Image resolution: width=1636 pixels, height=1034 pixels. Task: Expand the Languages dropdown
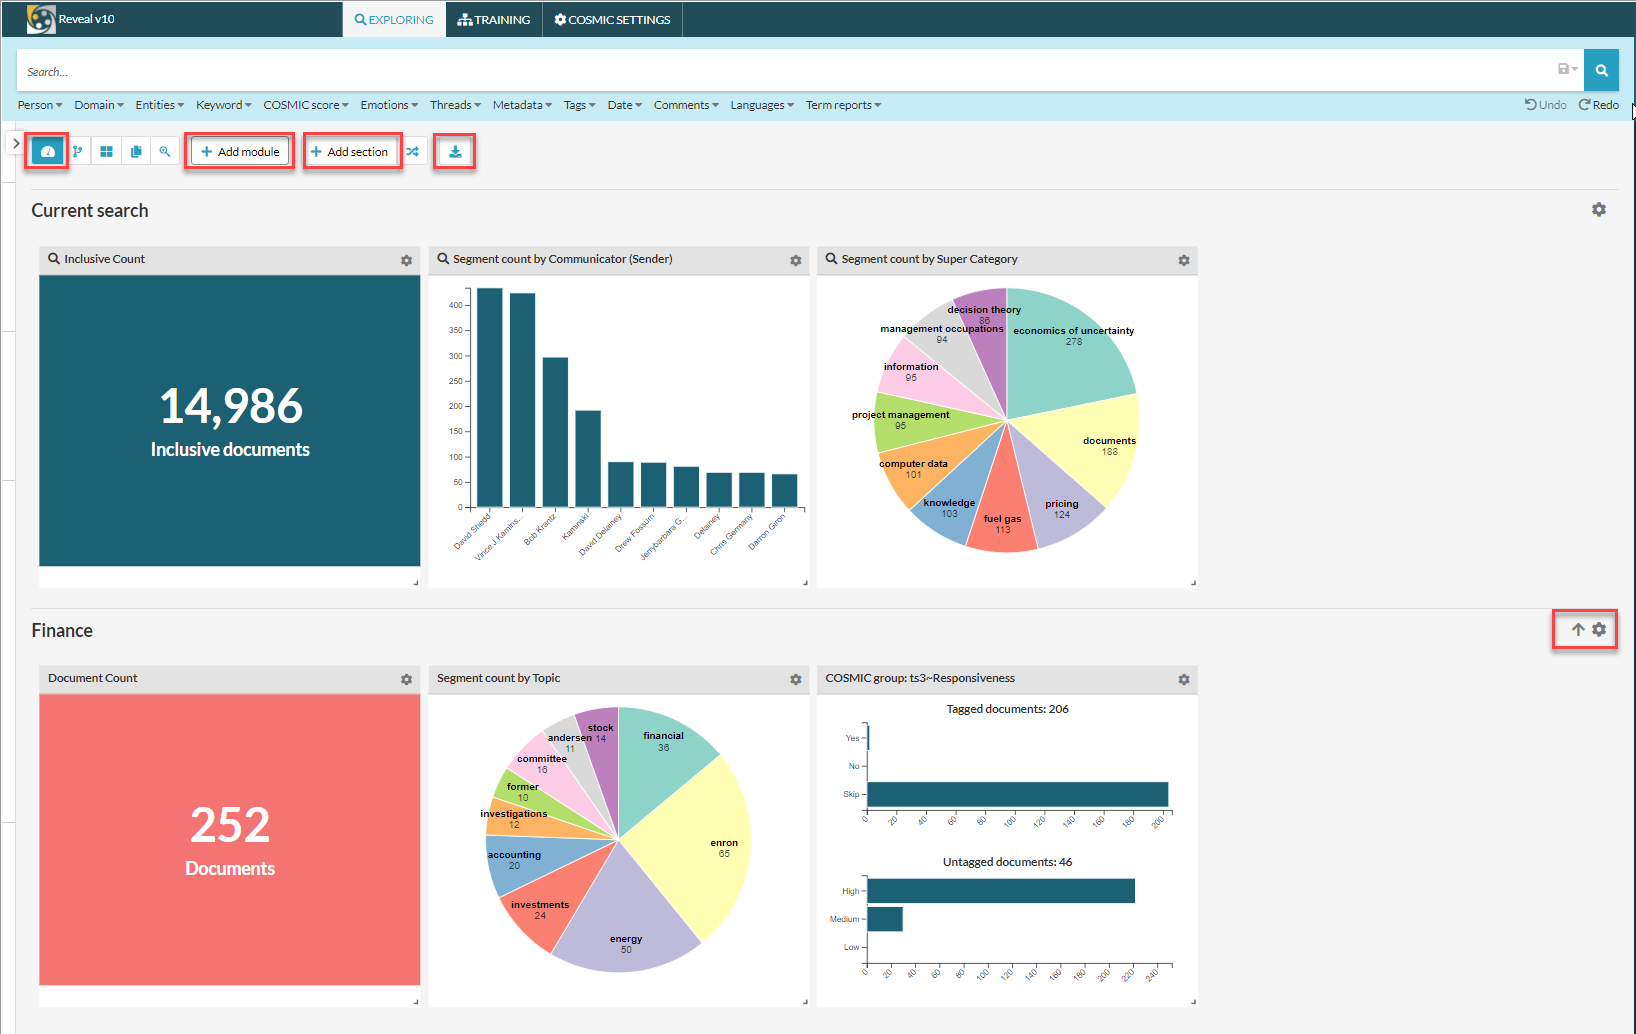pos(762,105)
